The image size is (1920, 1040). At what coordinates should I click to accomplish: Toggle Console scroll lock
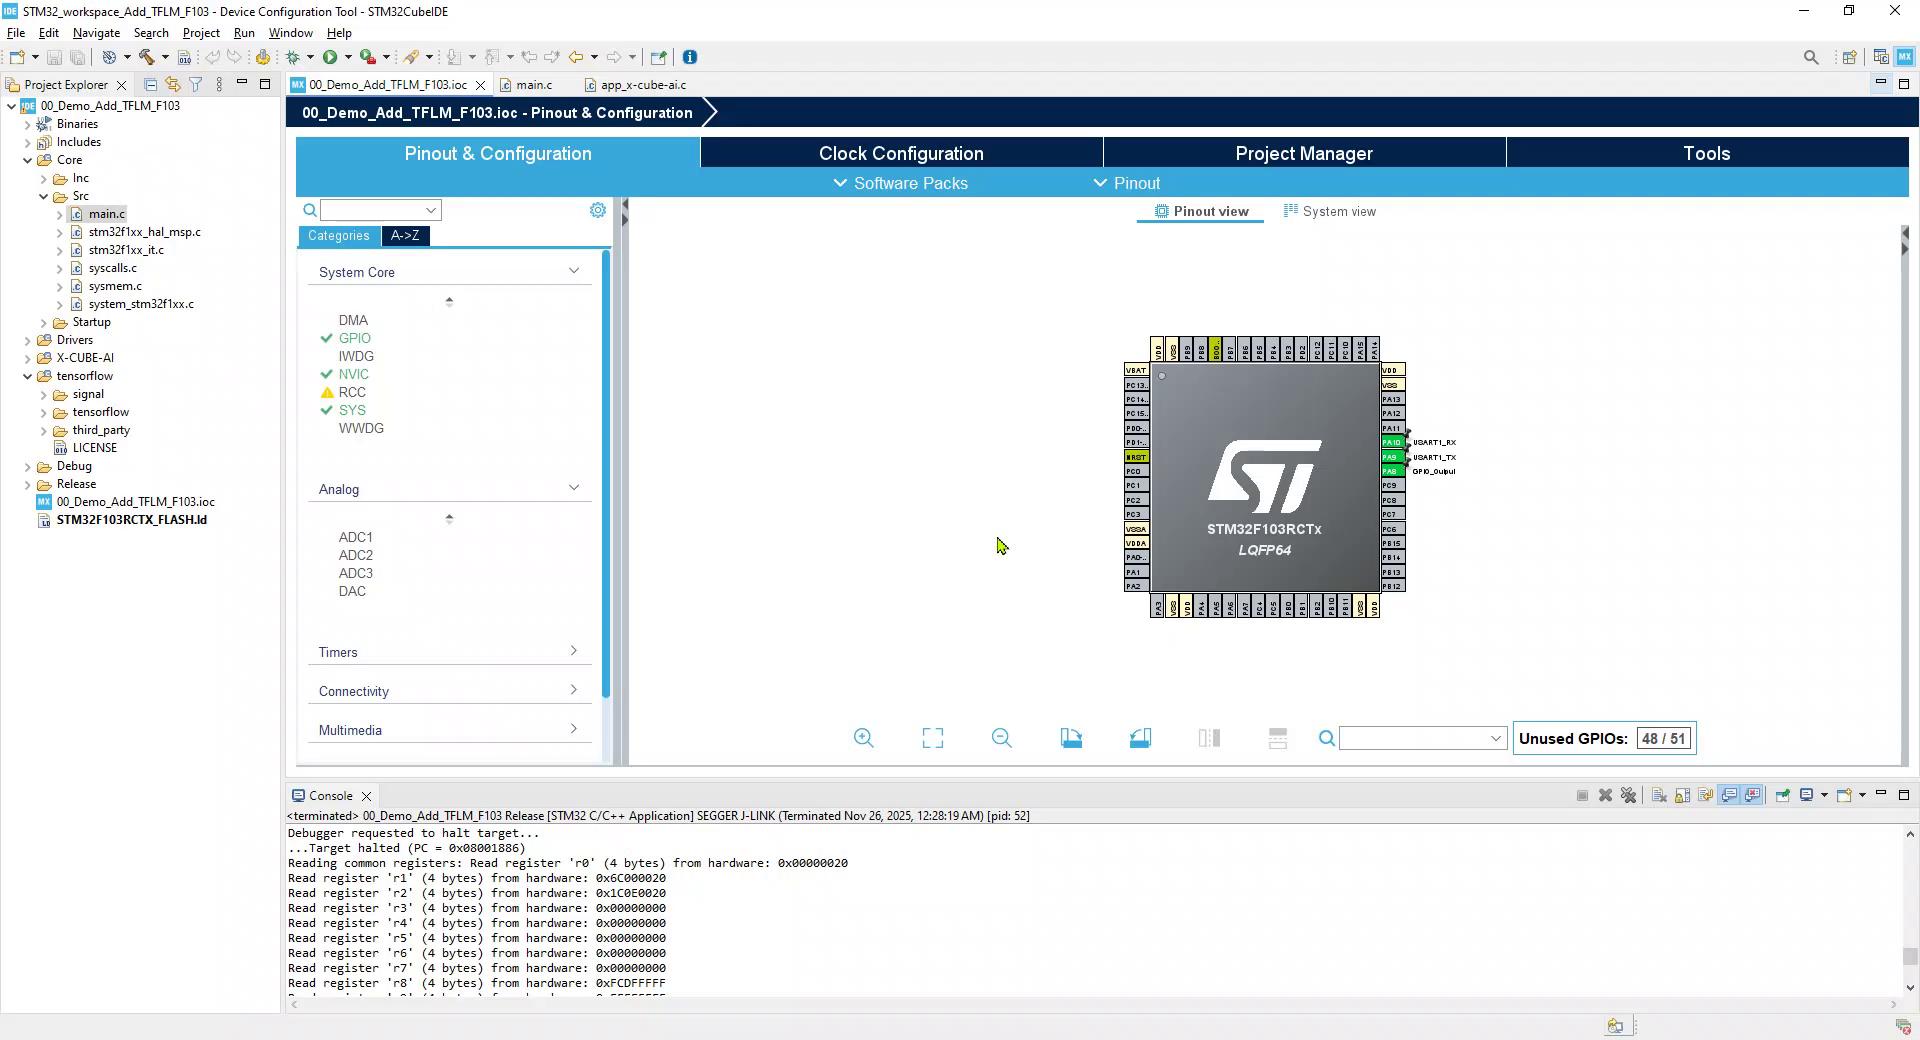point(1682,796)
